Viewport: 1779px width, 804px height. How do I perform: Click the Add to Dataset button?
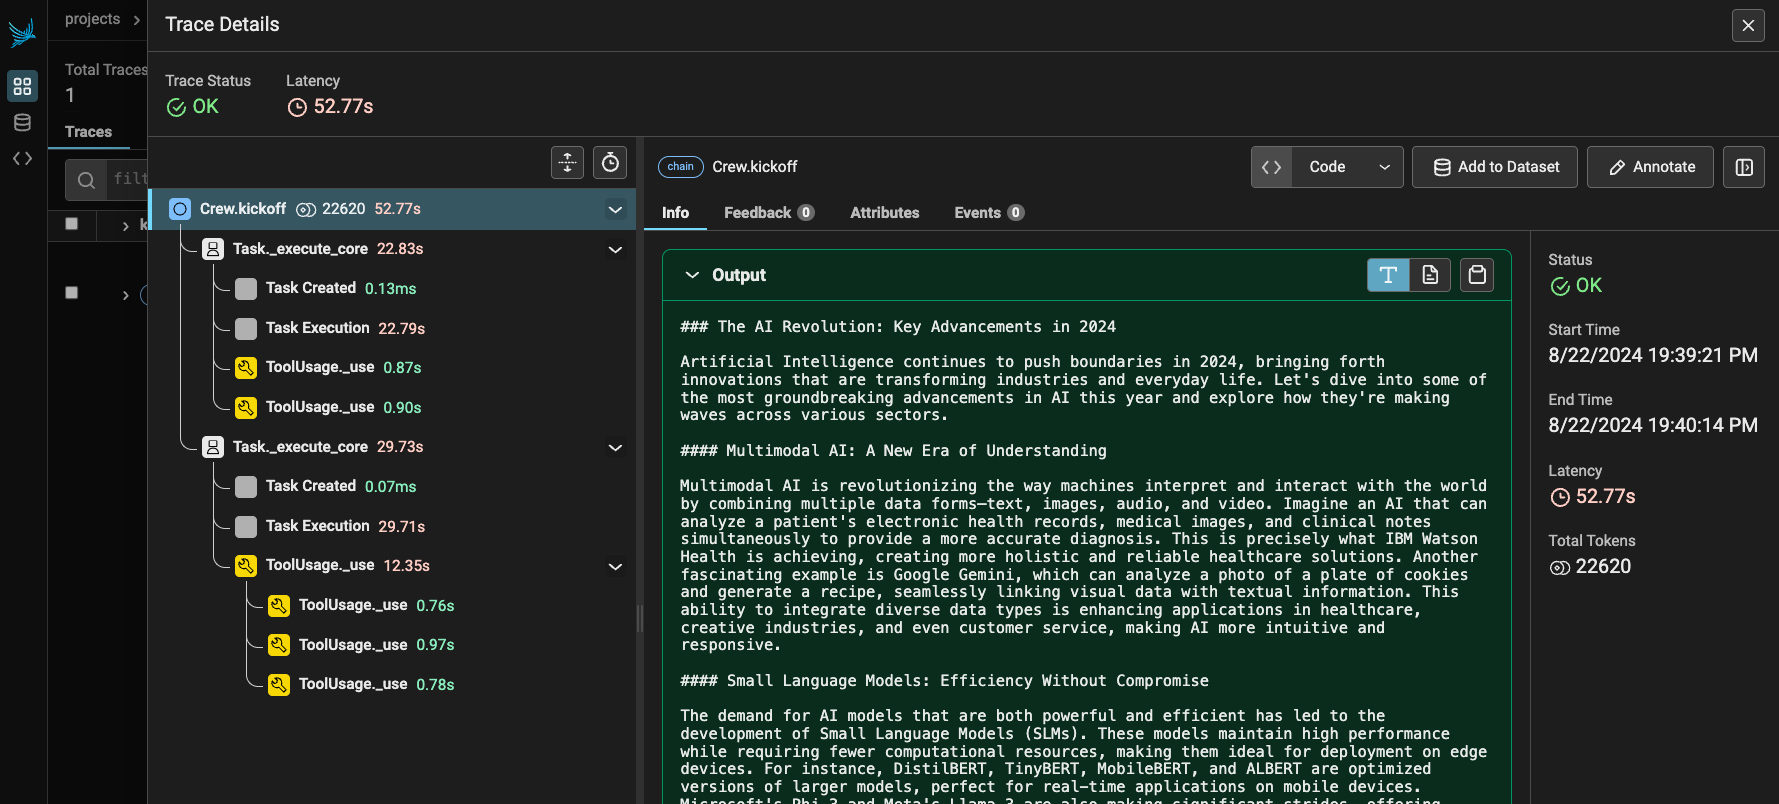click(1495, 167)
